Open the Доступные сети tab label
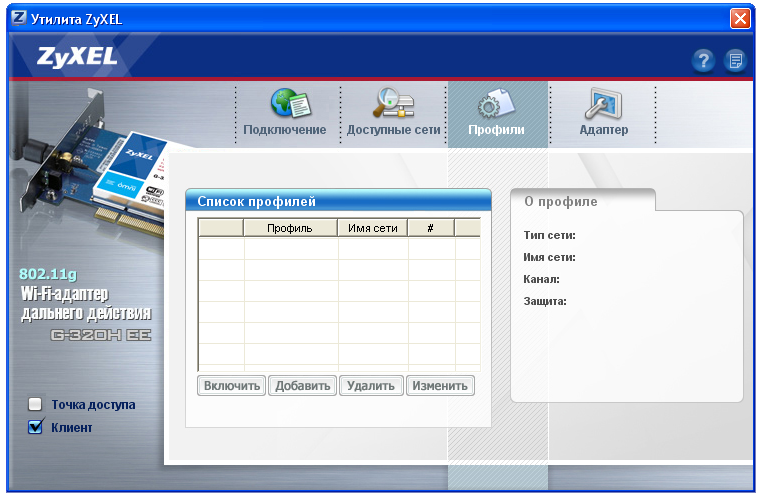 [x=393, y=130]
